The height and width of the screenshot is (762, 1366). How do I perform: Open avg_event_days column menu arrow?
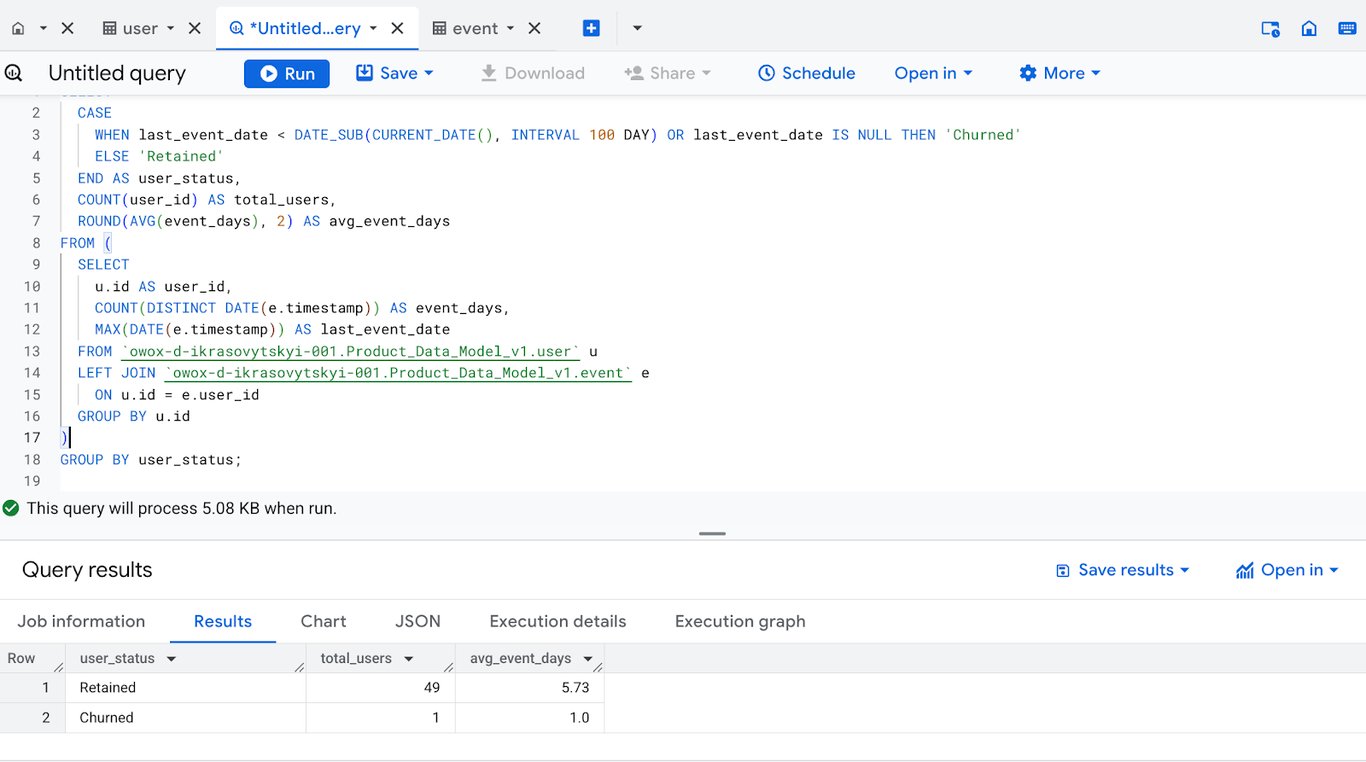click(x=587, y=659)
